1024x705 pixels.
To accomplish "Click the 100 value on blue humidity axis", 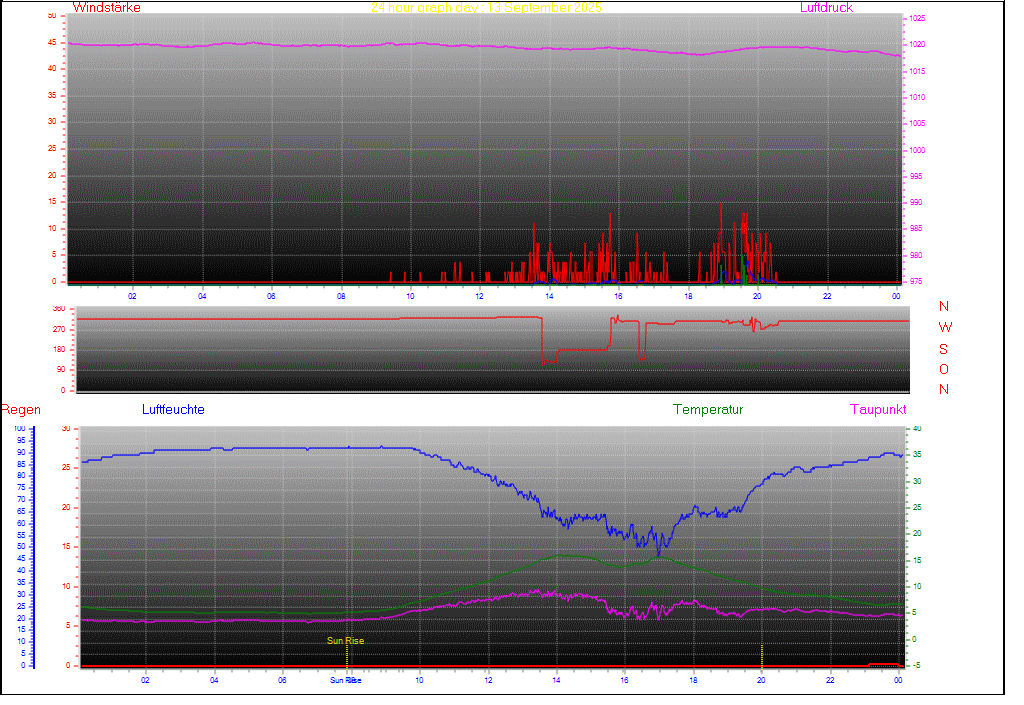I will tap(21, 429).
